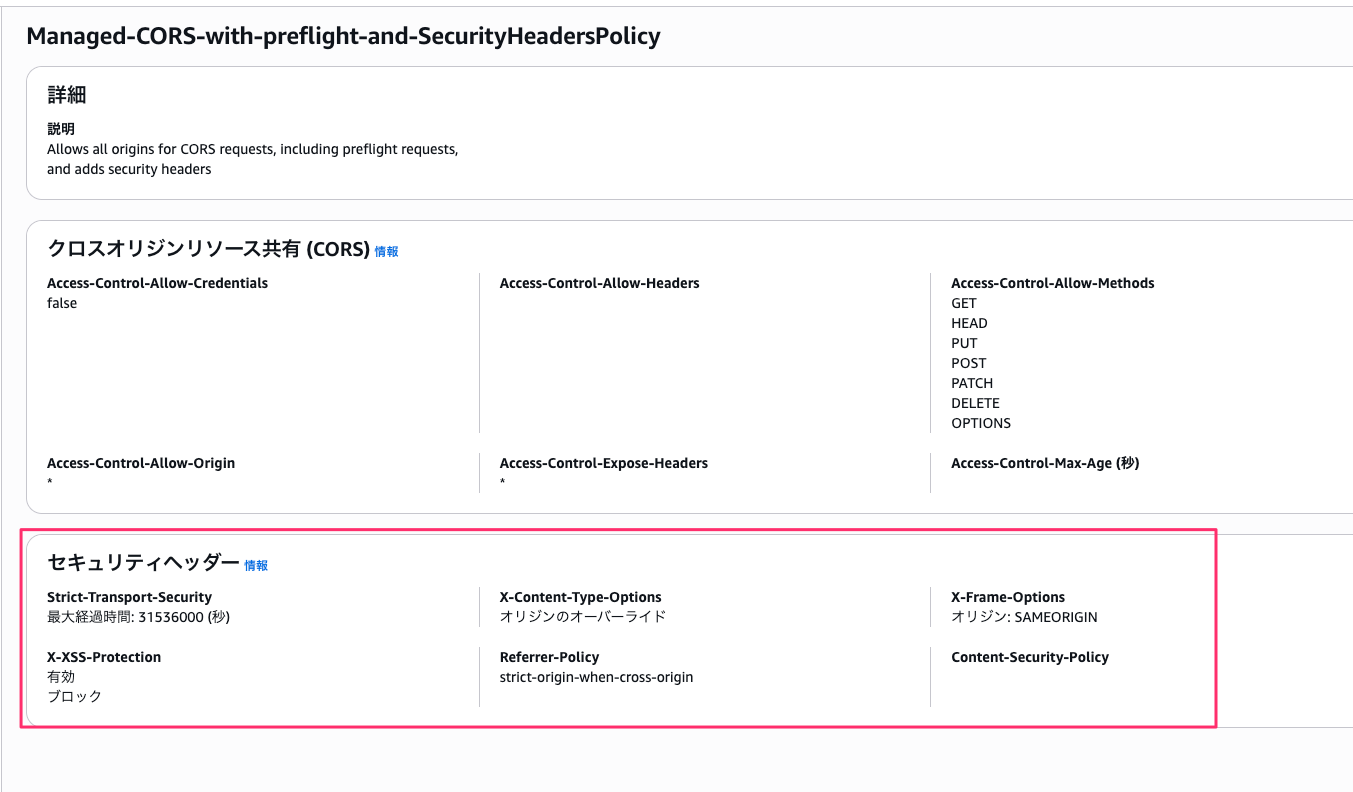This screenshot has height=792, width=1353.
Task: Click the 詳細 section heading
Action: click(67, 96)
